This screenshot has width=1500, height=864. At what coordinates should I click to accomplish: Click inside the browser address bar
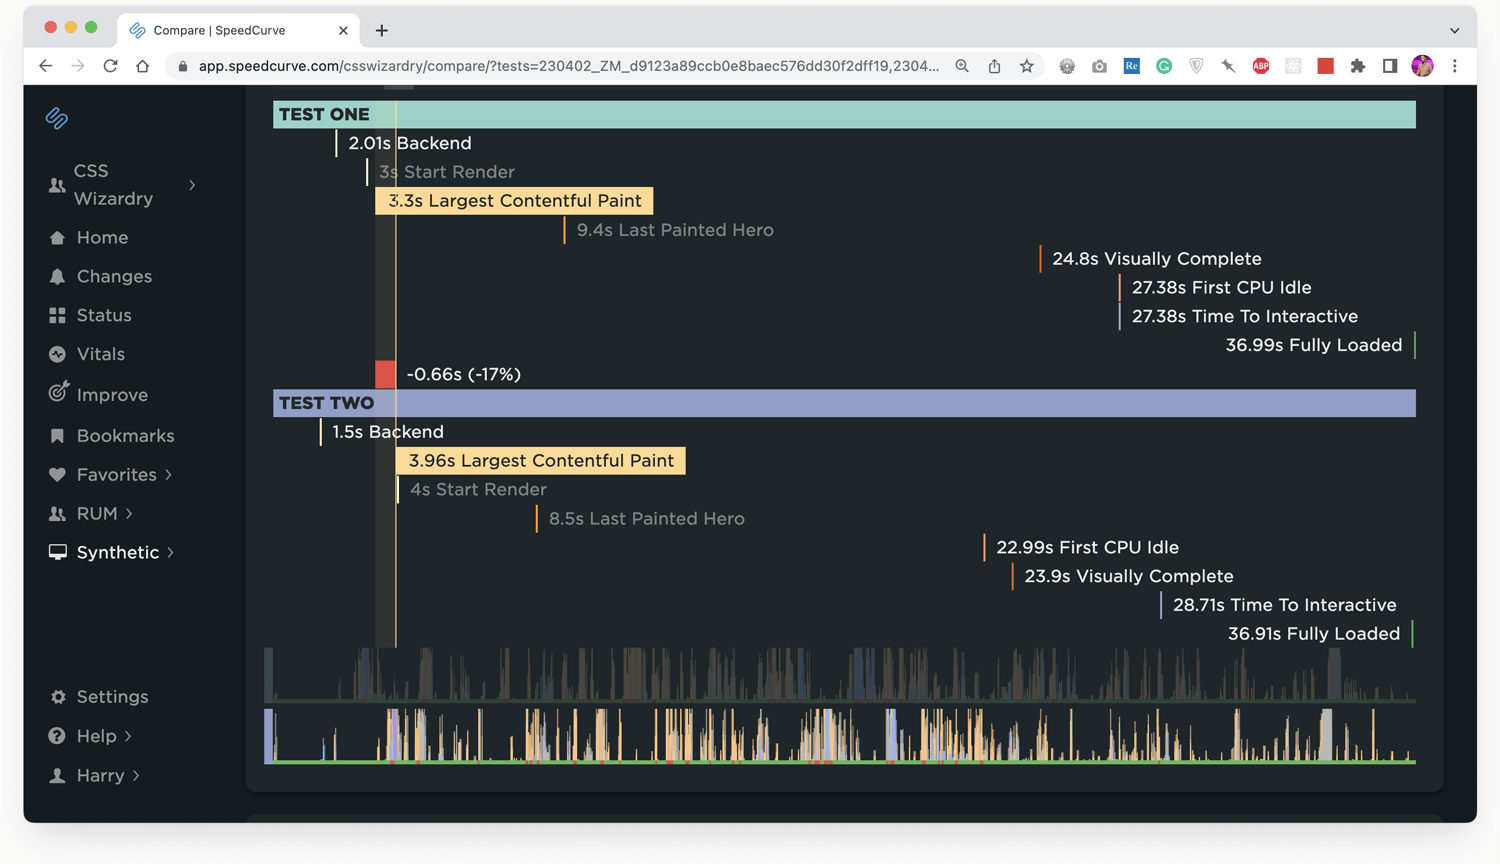560,66
